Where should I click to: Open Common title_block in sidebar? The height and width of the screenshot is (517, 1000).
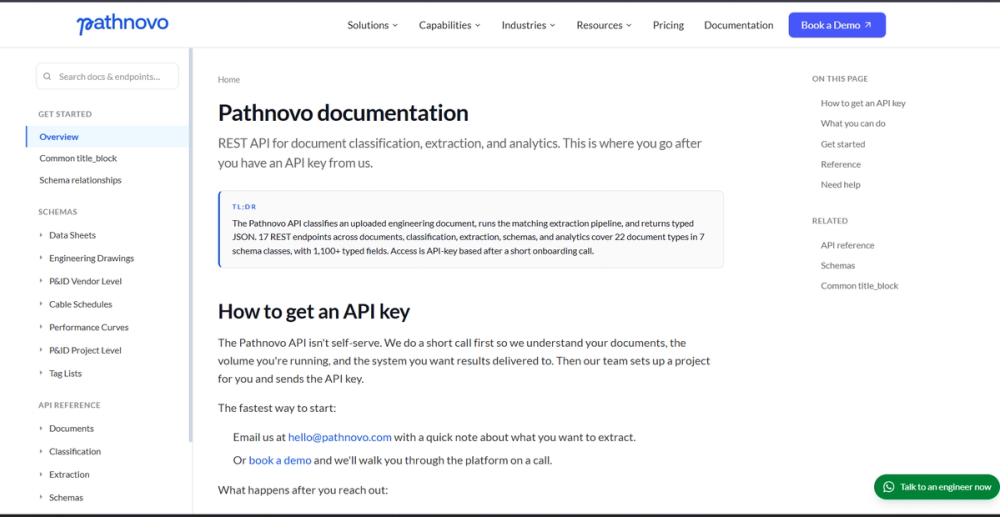tap(78, 158)
